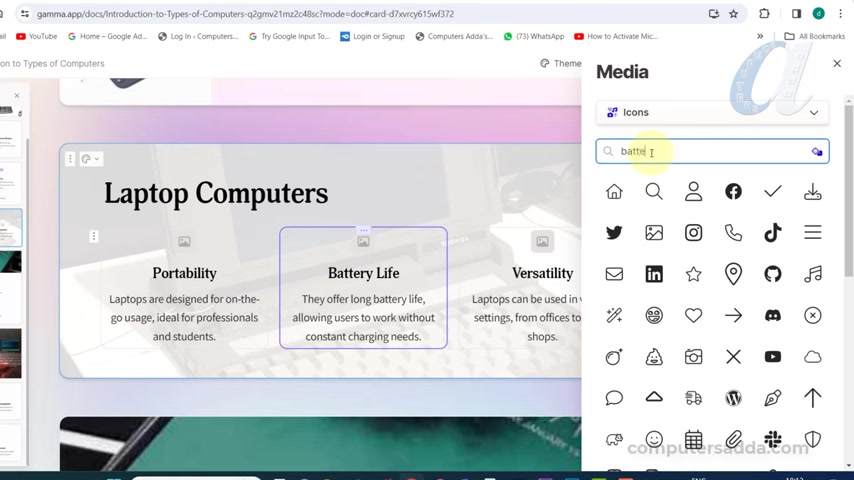Viewport: 854px width, 480px height.
Task: Pick the YouTube logo icon
Action: pyautogui.click(x=773, y=357)
